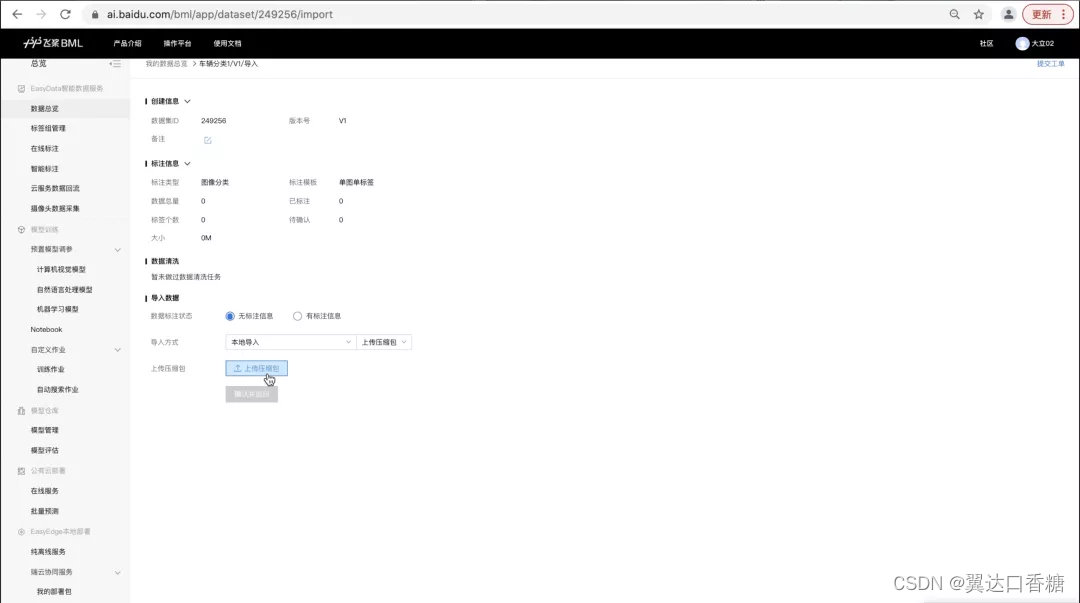Collapse the 创建信息 section chevron
This screenshot has width=1080, height=603.
pyautogui.click(x=187, y=101)
